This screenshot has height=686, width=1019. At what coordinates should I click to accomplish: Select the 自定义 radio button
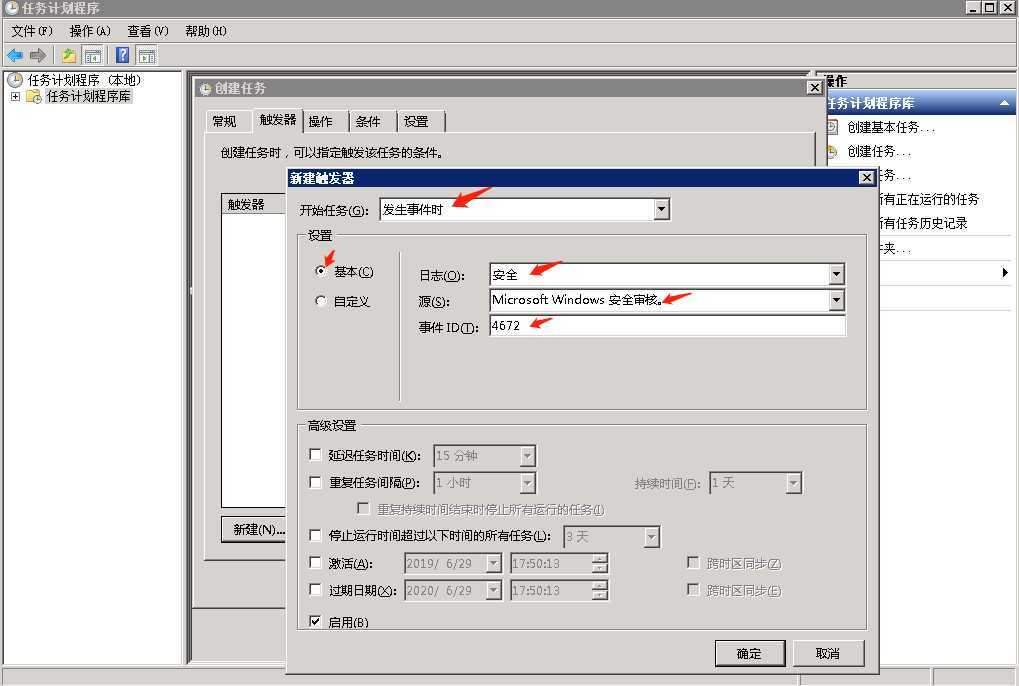(320, 301)
